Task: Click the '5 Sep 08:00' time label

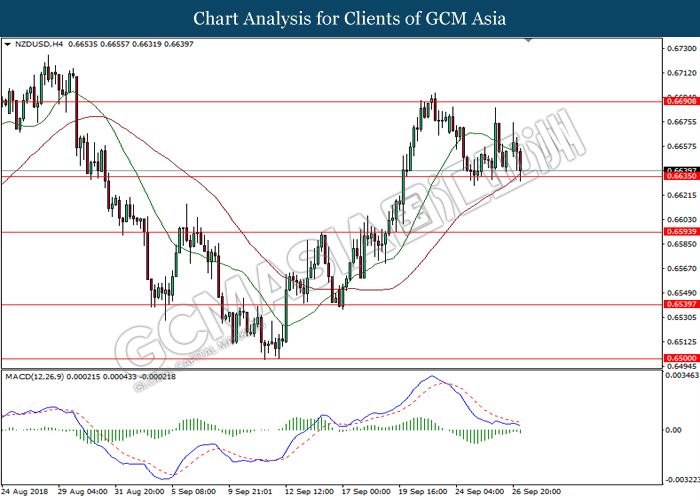Action: (194, 492)
